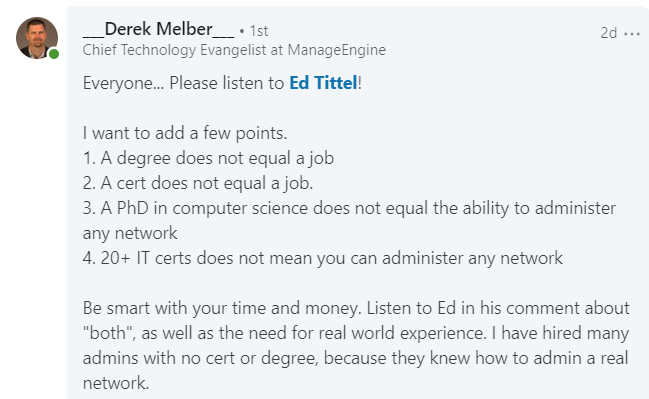Click the "any network" continuation line
Screen dimensions: 649x399
pyautogui.click(x=130, y=233)
